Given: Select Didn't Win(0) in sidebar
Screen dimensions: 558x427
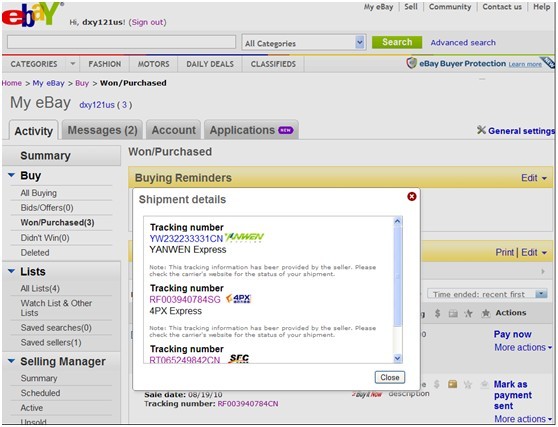Looking at the screenshot, I should [x=45, y=238].
